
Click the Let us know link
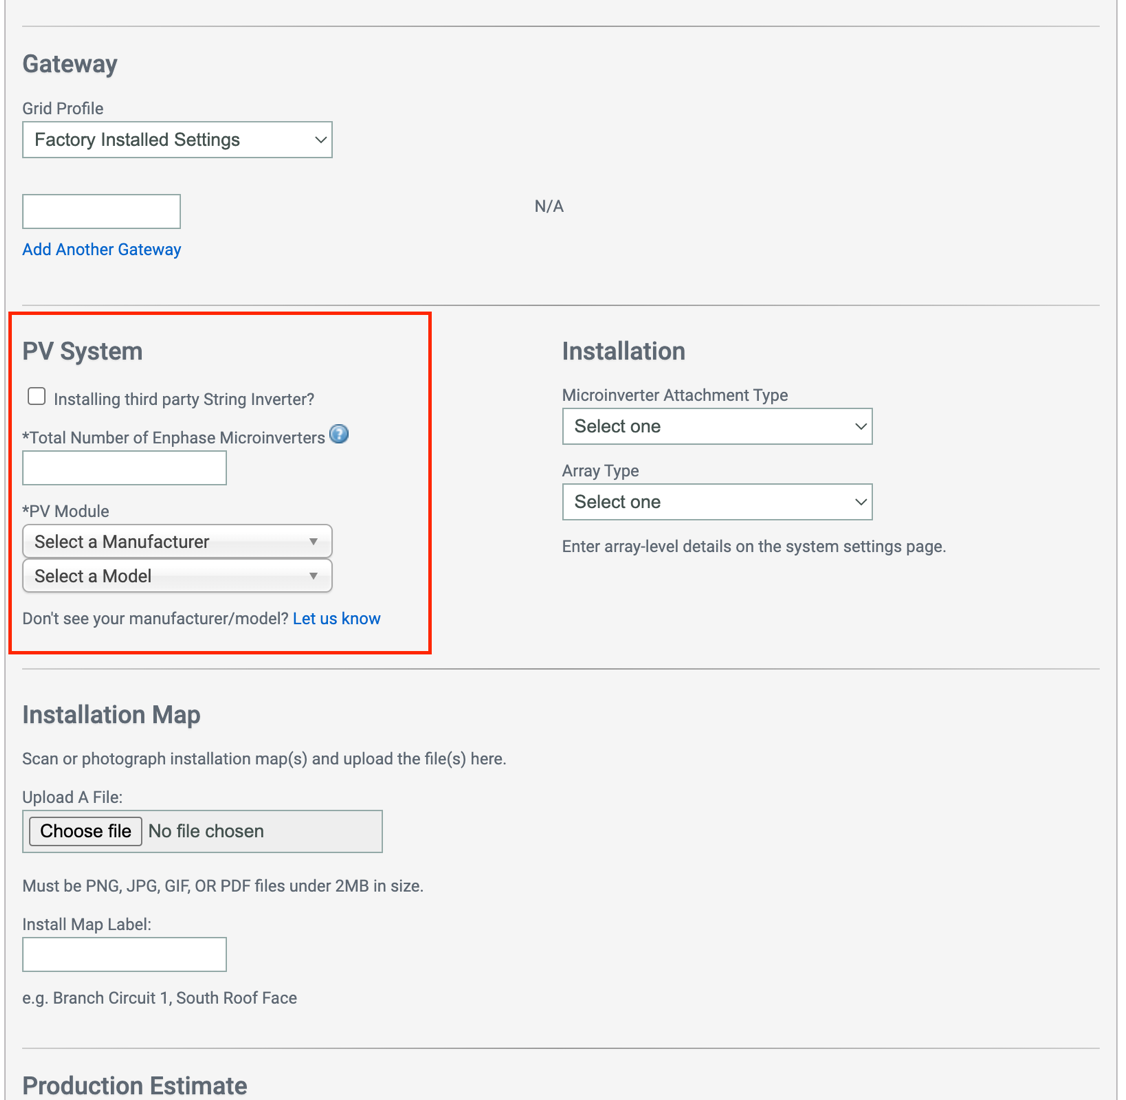pos(336,618)
